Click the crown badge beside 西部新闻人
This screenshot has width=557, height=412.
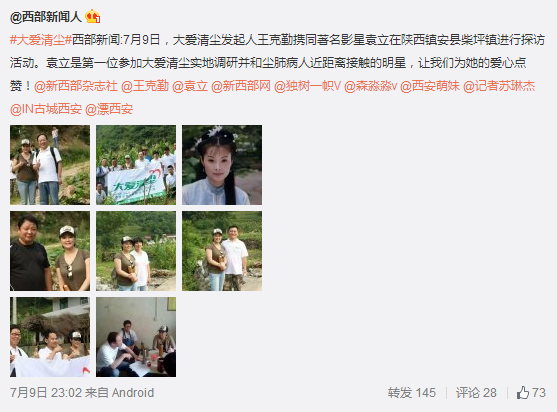click(92, 16)
